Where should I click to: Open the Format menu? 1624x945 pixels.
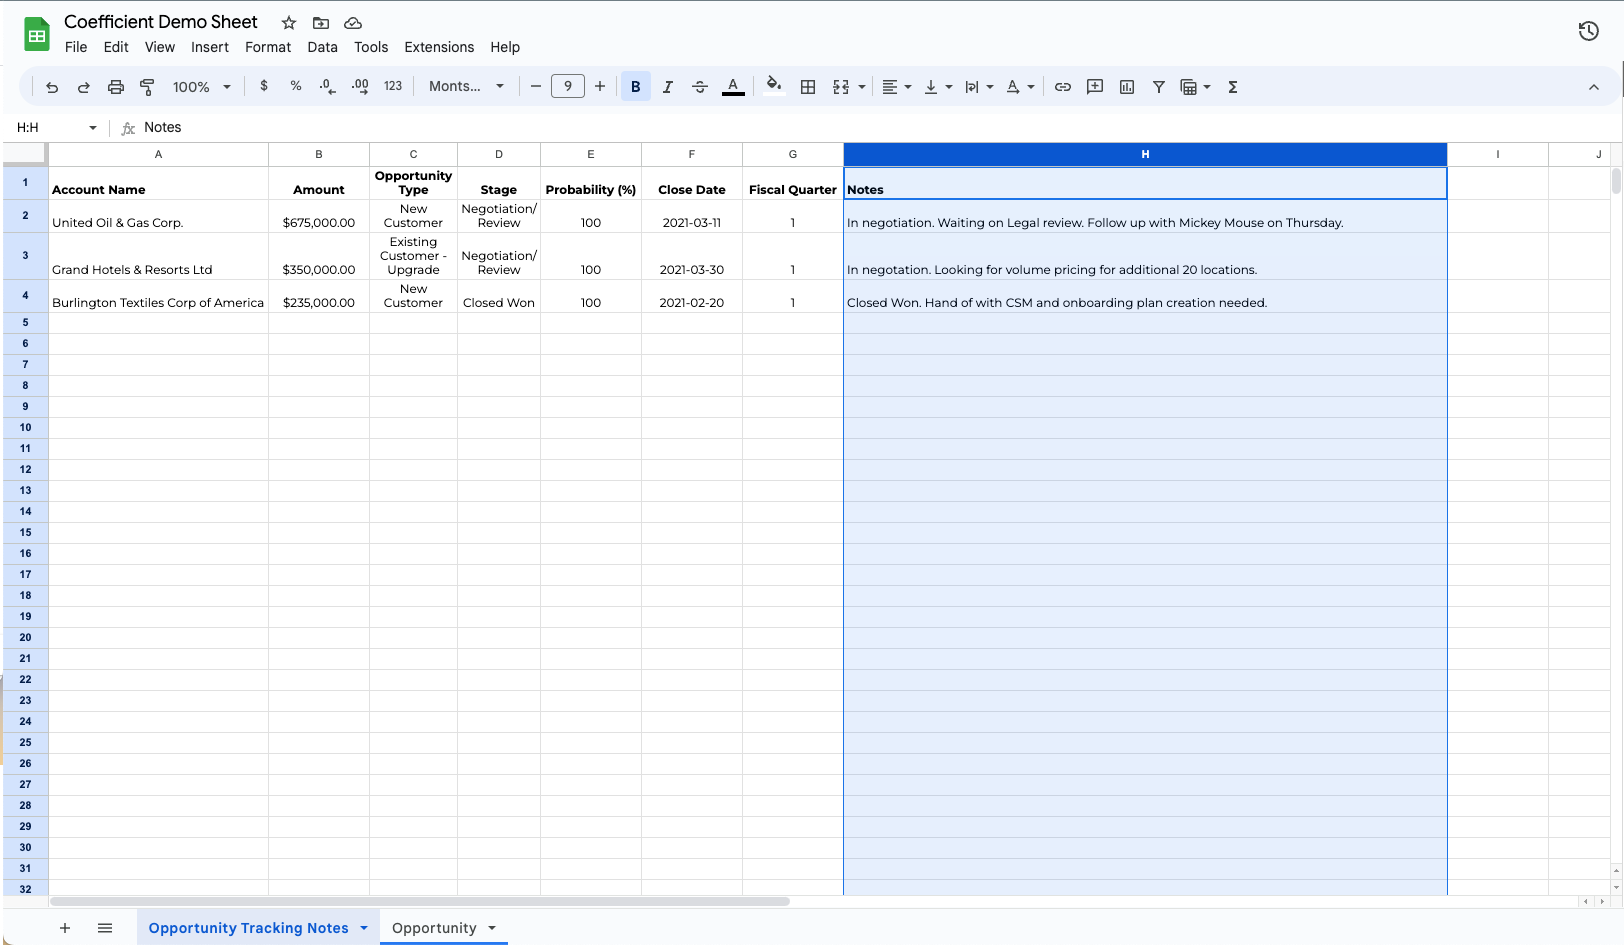click(x=268, y=47)
